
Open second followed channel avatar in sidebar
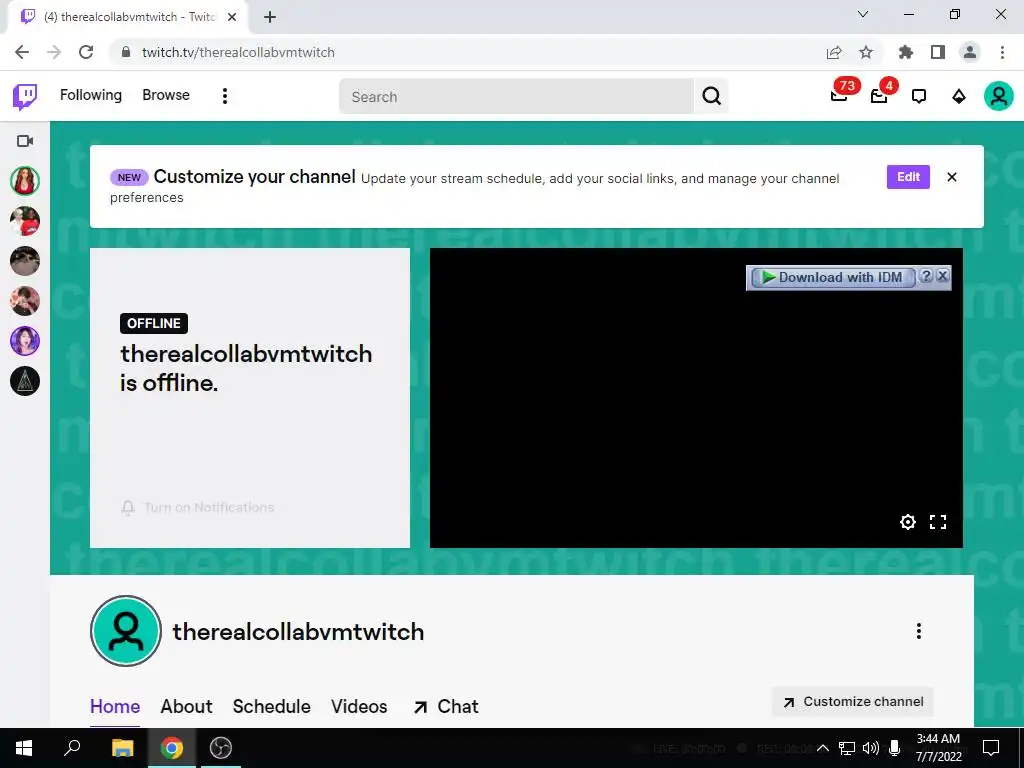(25, 221)
